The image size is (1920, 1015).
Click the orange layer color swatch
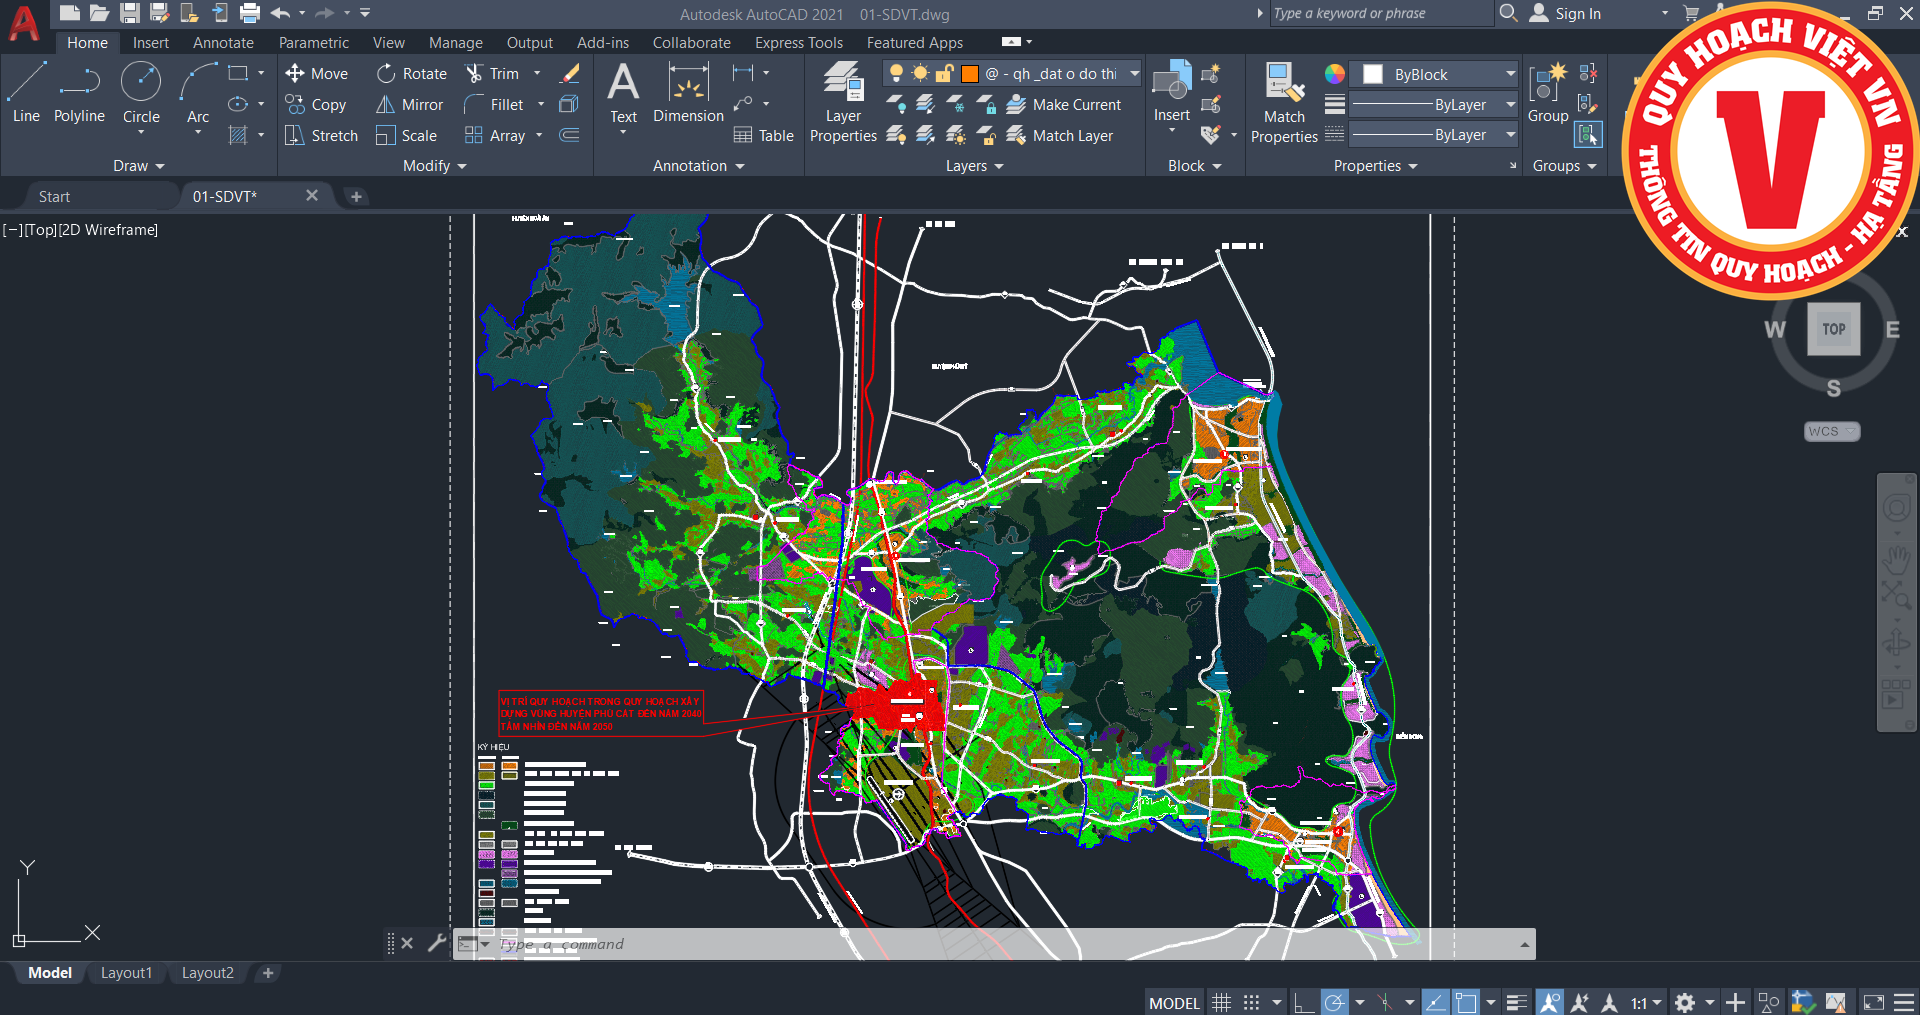coord(969,73)
